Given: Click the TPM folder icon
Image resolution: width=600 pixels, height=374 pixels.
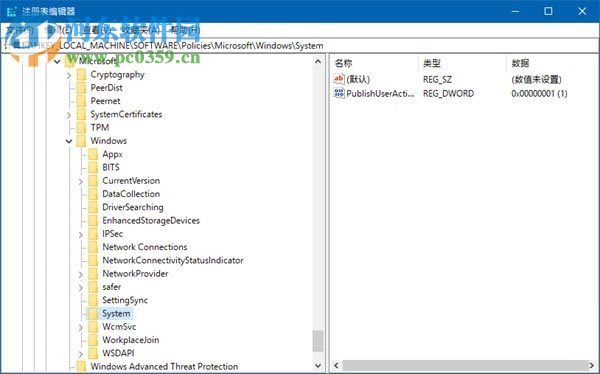Looking at the screenshot, I should [x=81, y=127].
